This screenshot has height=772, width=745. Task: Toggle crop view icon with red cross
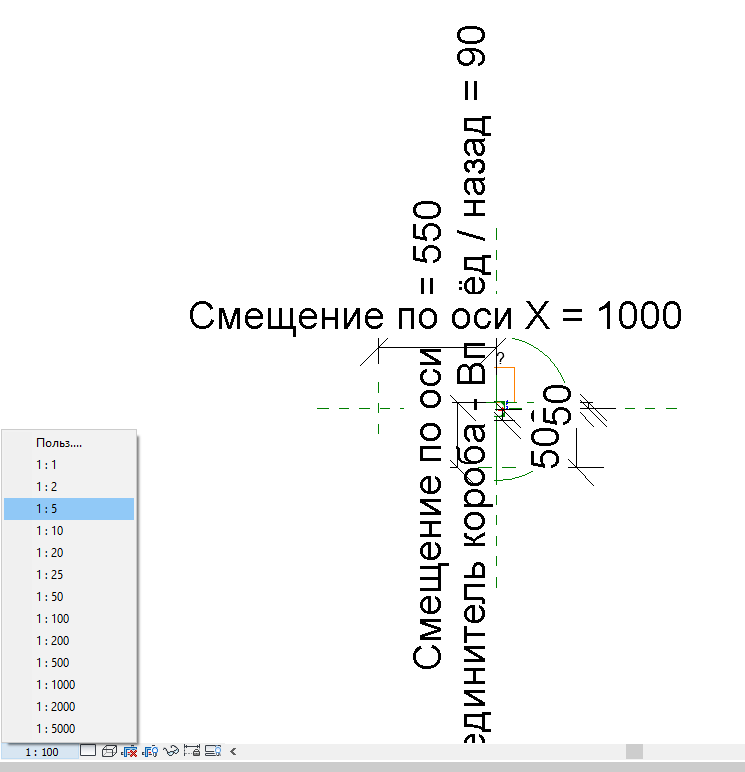[x=130, y=751]
